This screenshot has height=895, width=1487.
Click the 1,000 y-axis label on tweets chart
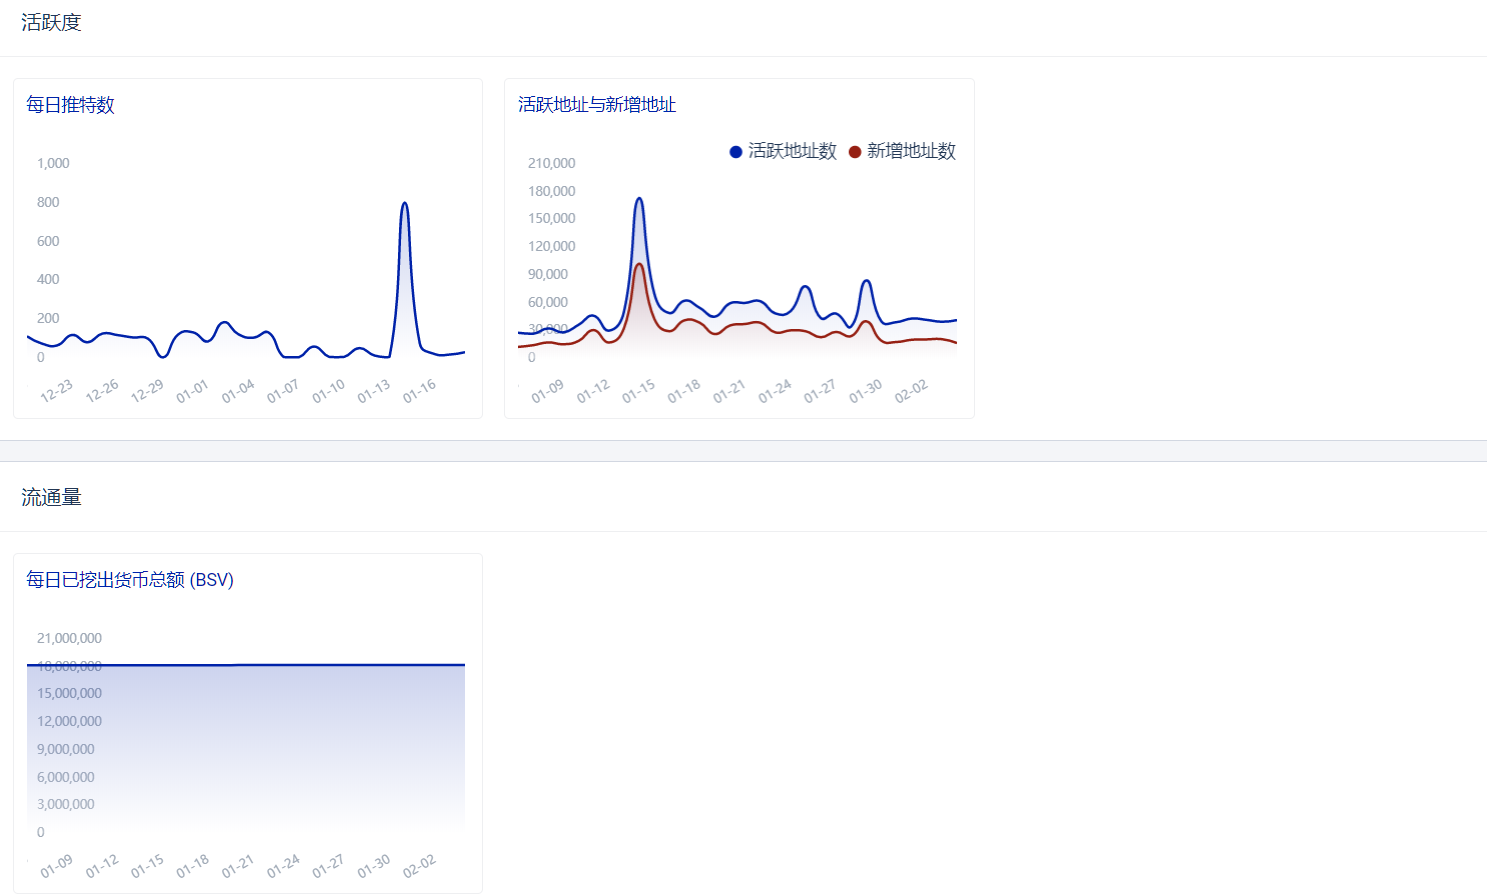click(x=53, y=163)
